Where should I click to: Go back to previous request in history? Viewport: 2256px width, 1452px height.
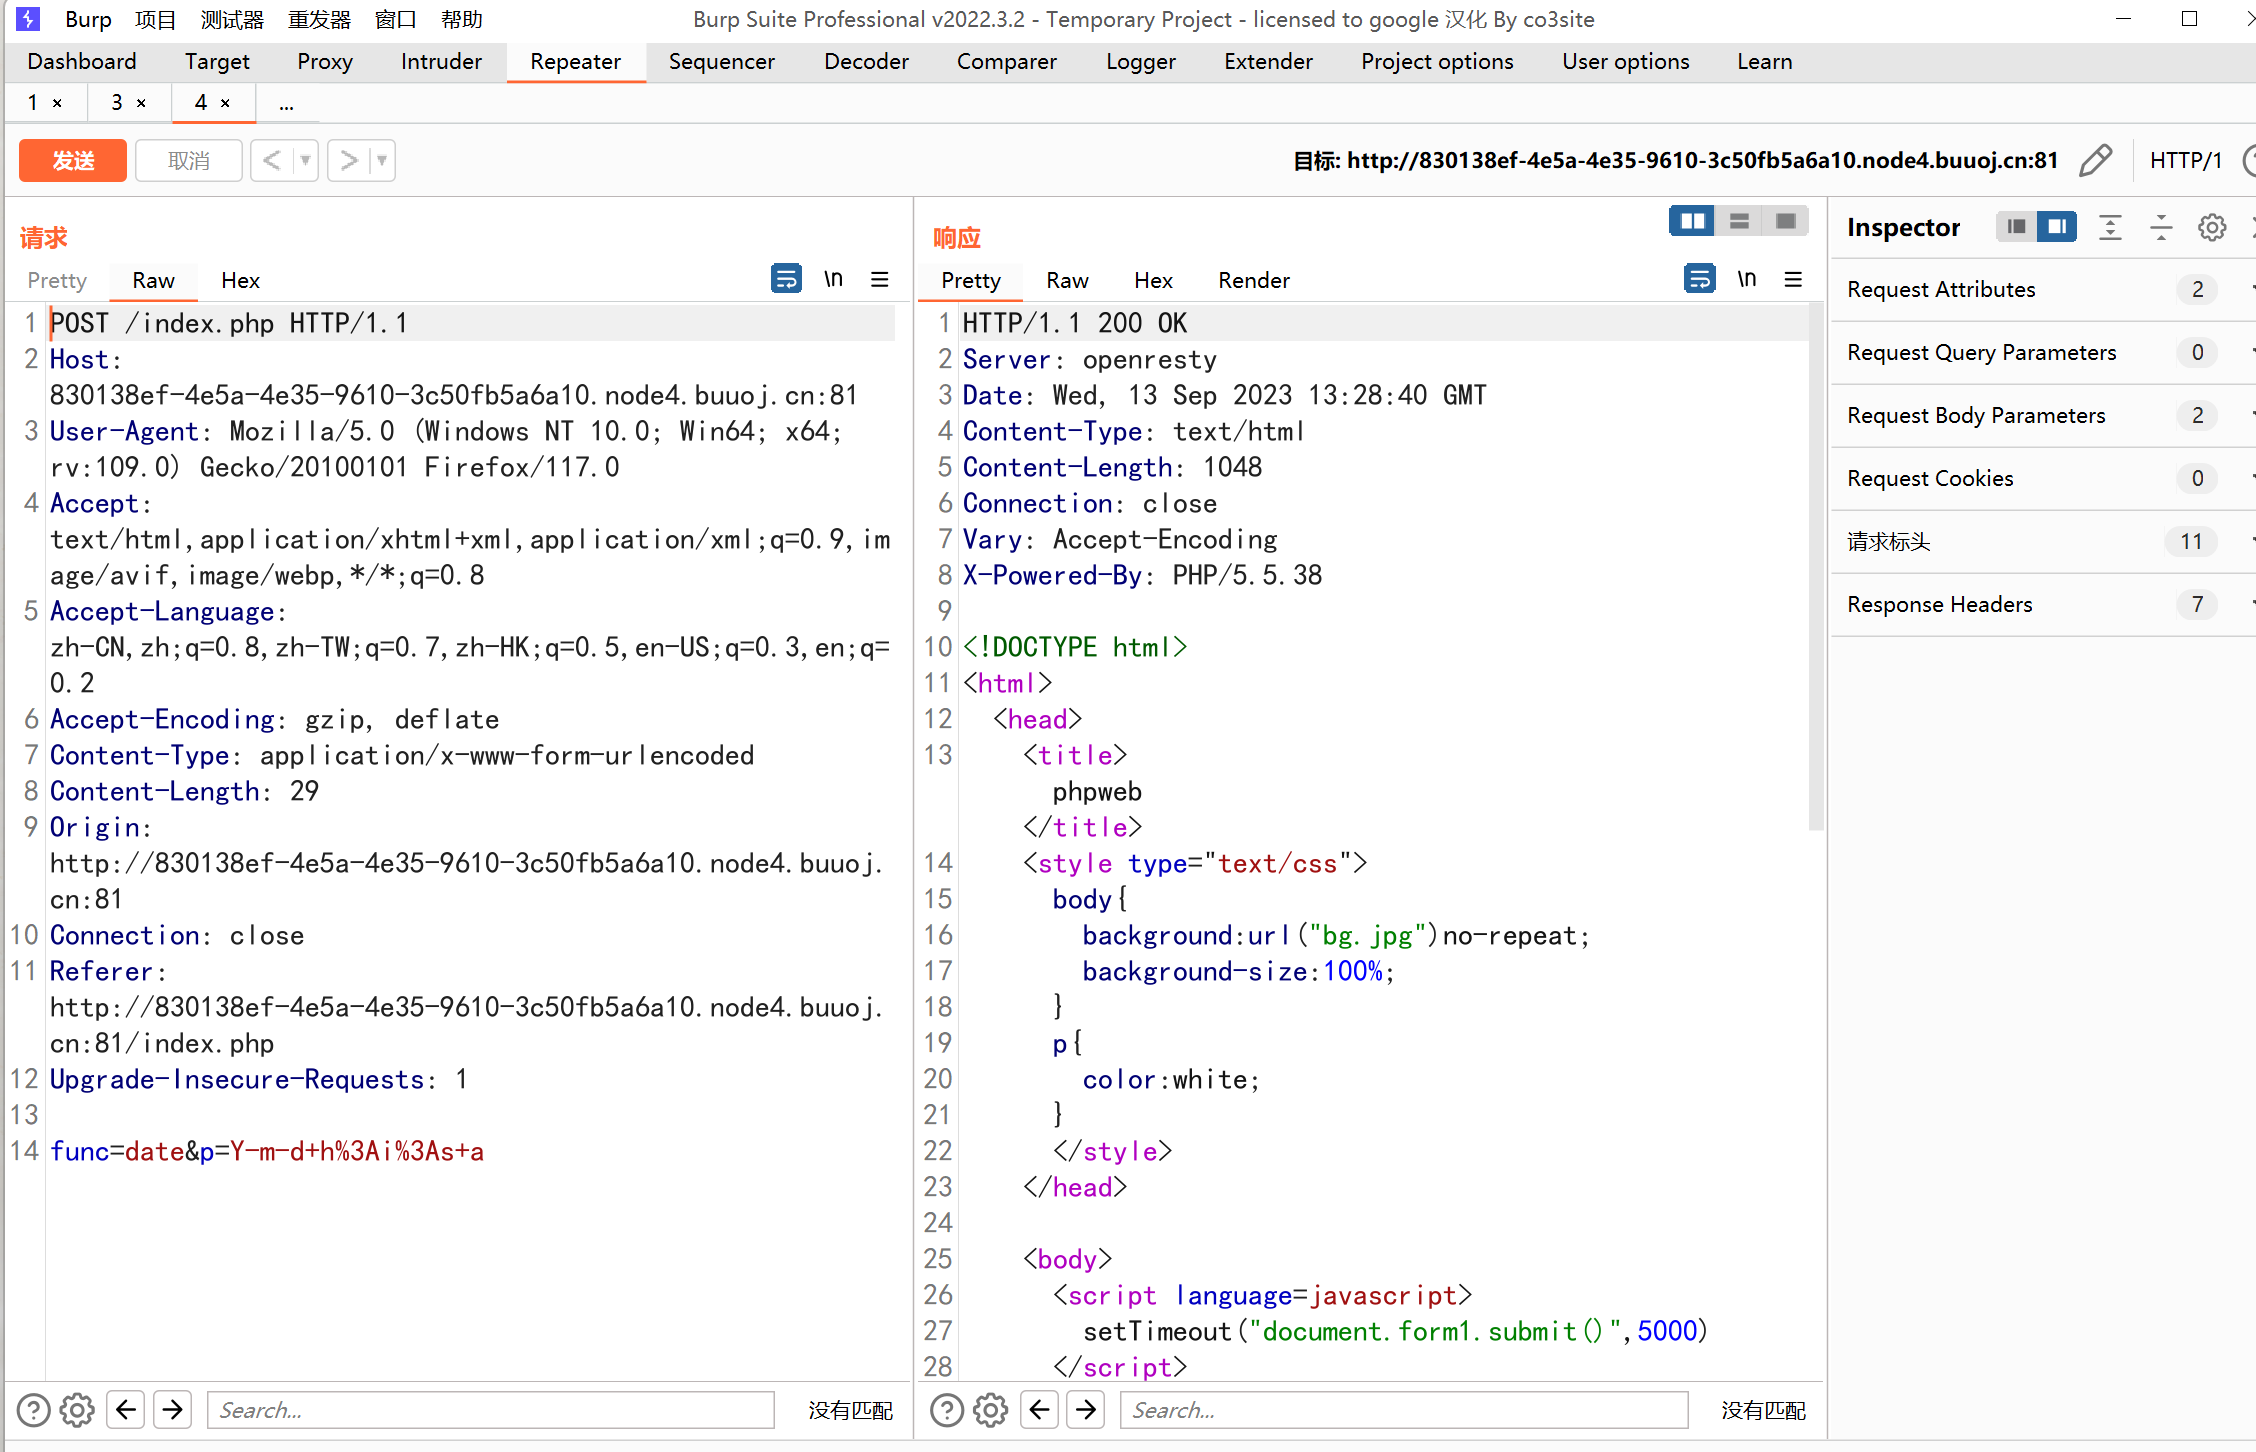click(x=271, y=160)
